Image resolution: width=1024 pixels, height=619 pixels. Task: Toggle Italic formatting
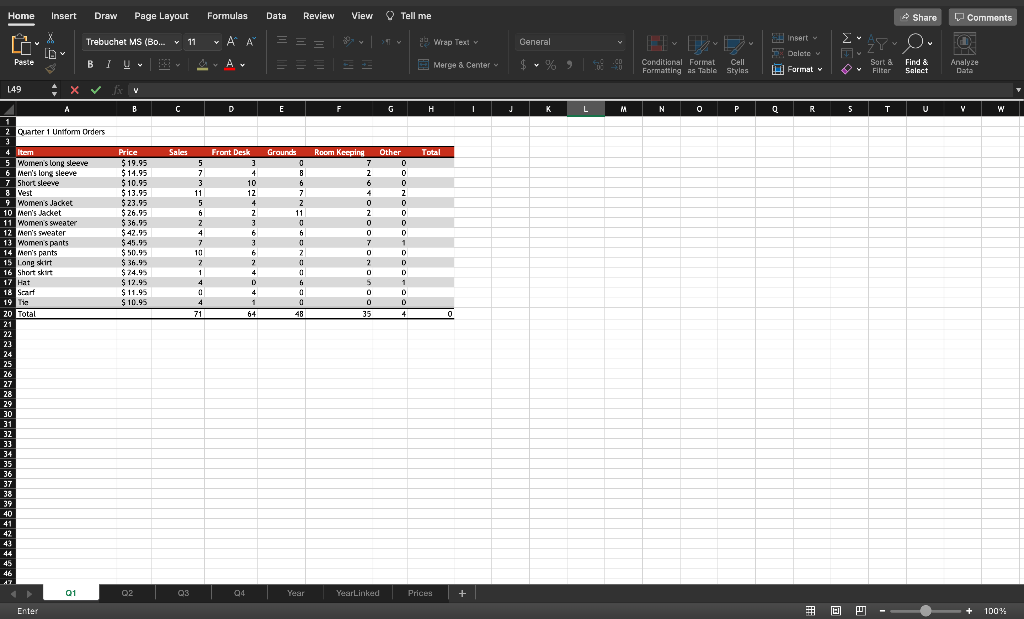108,65
